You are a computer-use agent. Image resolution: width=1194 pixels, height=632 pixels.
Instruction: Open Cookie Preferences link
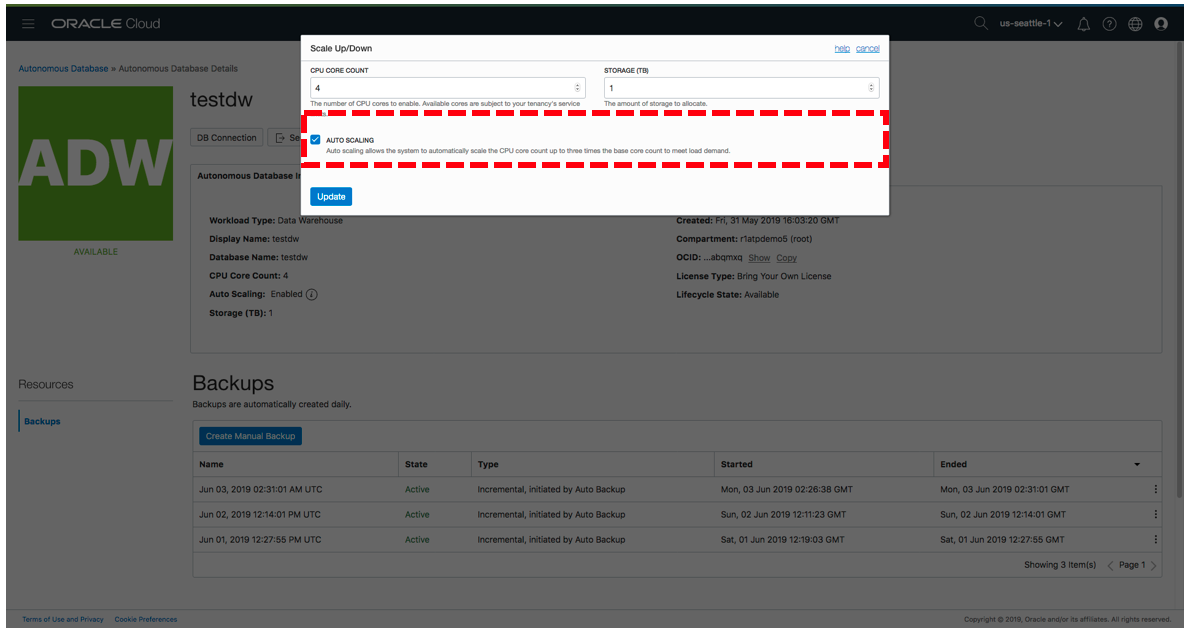[145, 620]
